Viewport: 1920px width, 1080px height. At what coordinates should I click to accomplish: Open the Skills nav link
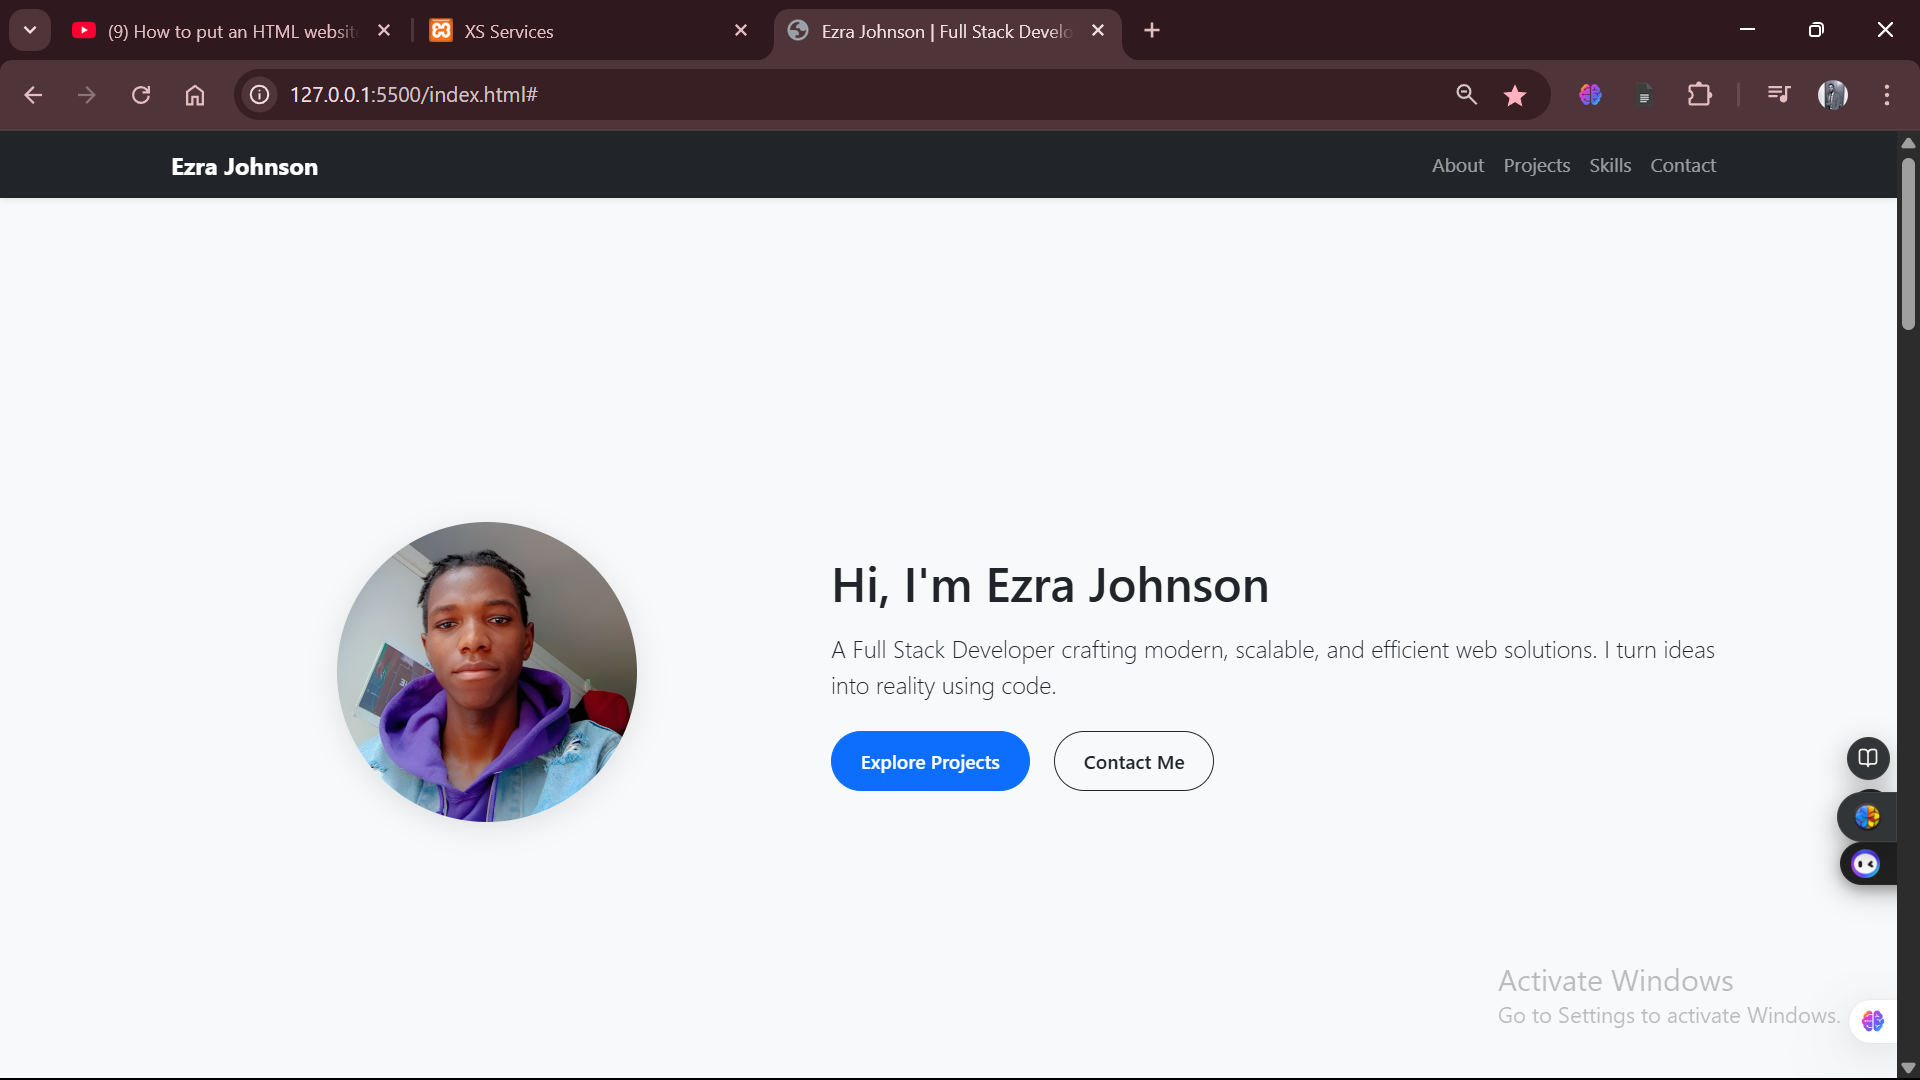(1610, 165)
